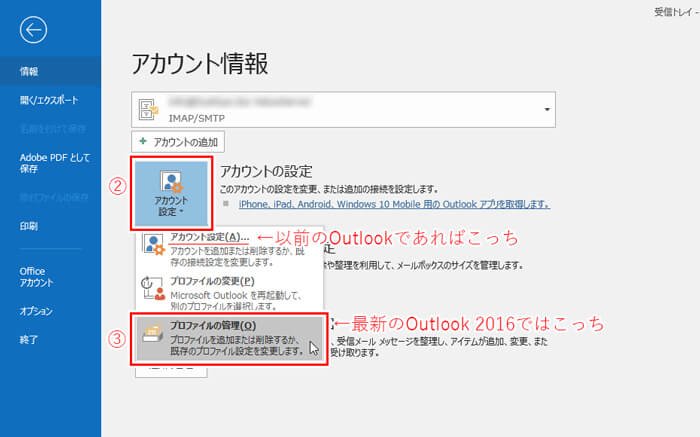700x437 pixels.
Task: Choose プロファイルの変更(P) menu entry
Action: [x=229, y=293]
